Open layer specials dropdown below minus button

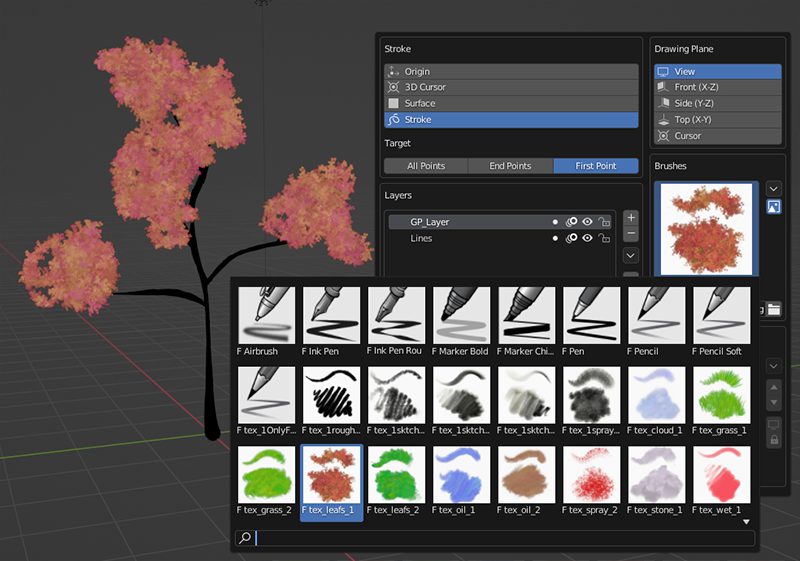tap(631, 255)
